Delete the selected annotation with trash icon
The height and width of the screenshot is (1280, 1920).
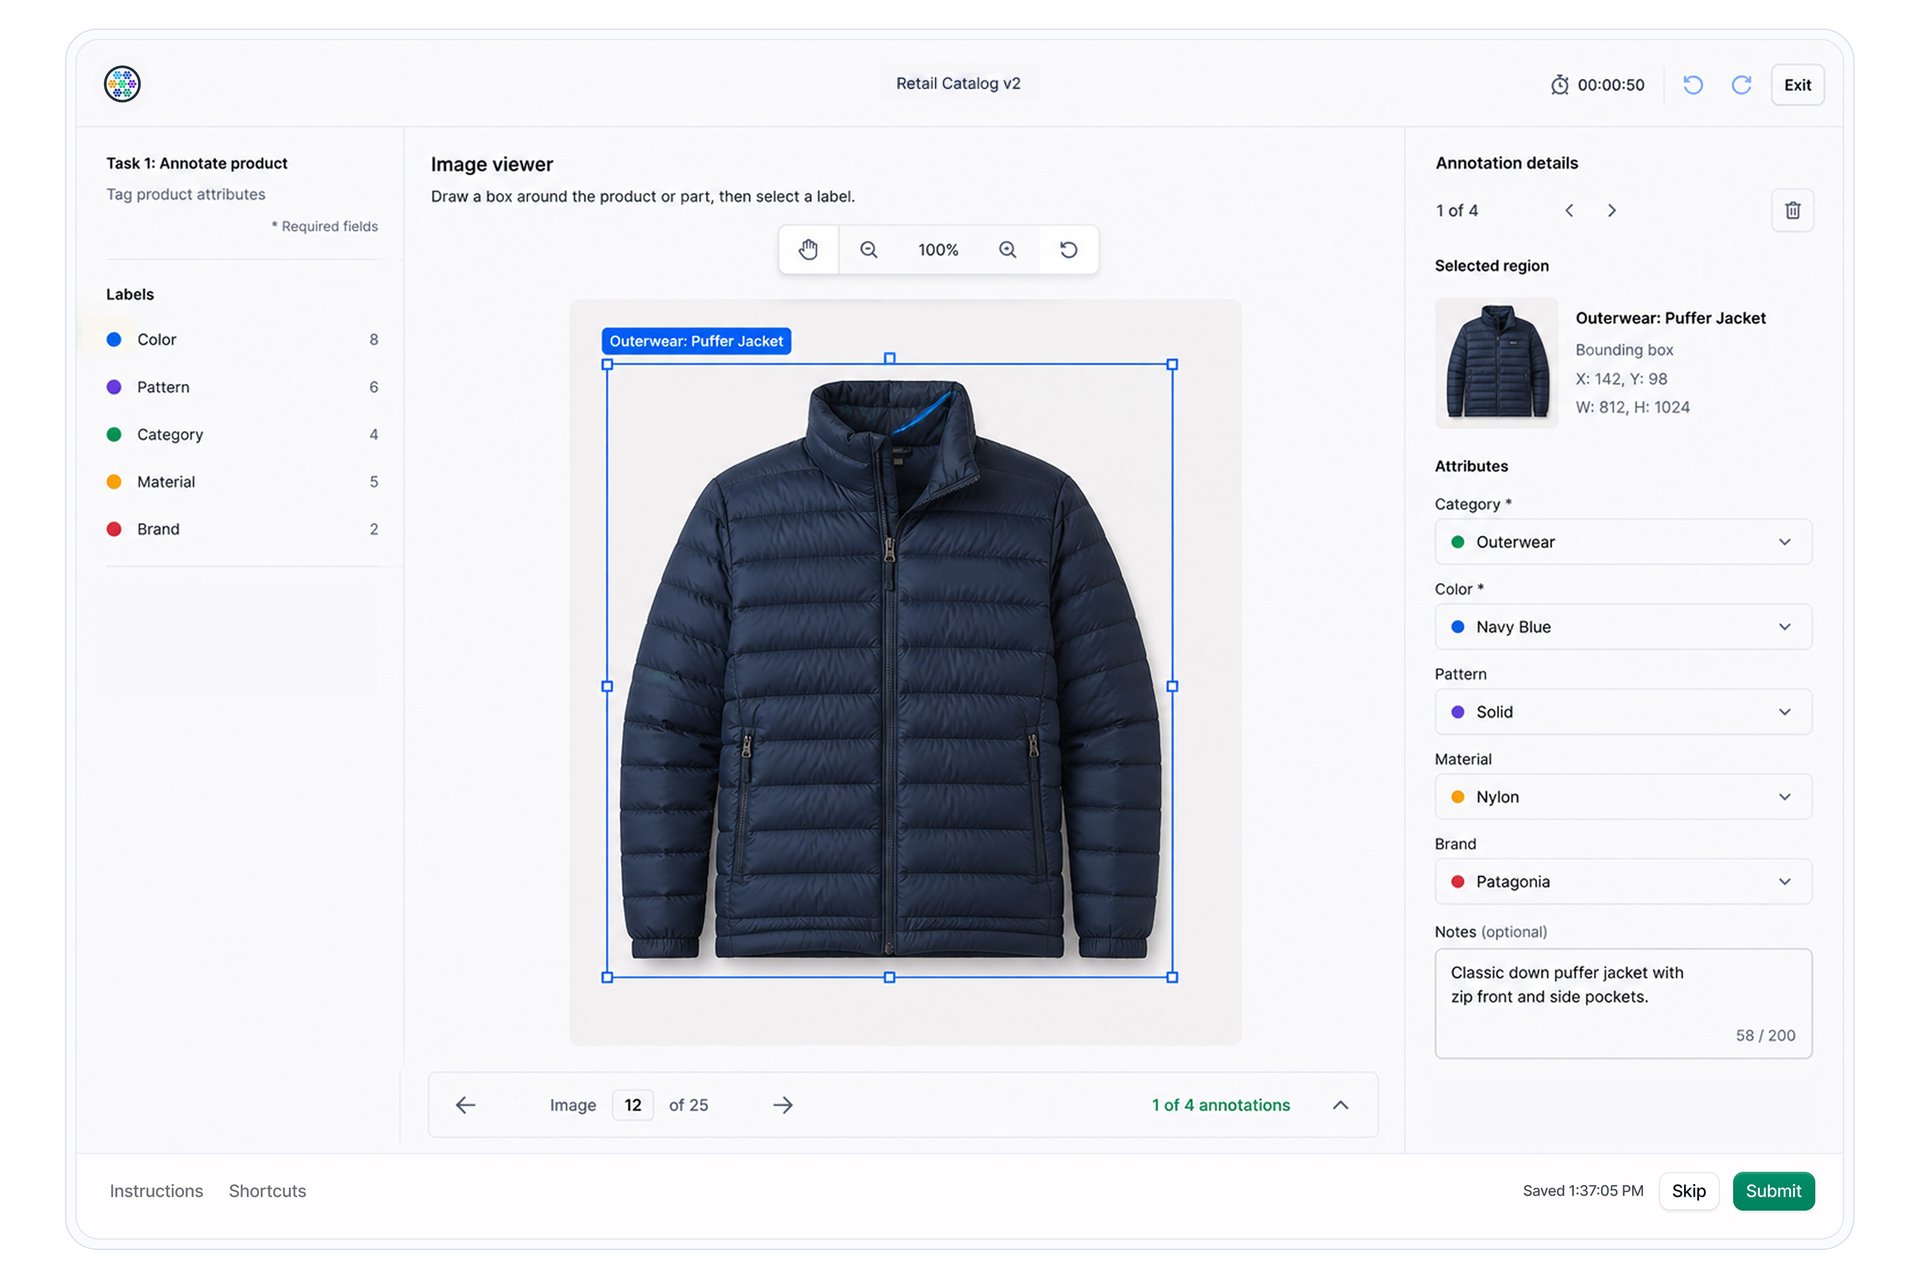click(x=1792, y=210)
